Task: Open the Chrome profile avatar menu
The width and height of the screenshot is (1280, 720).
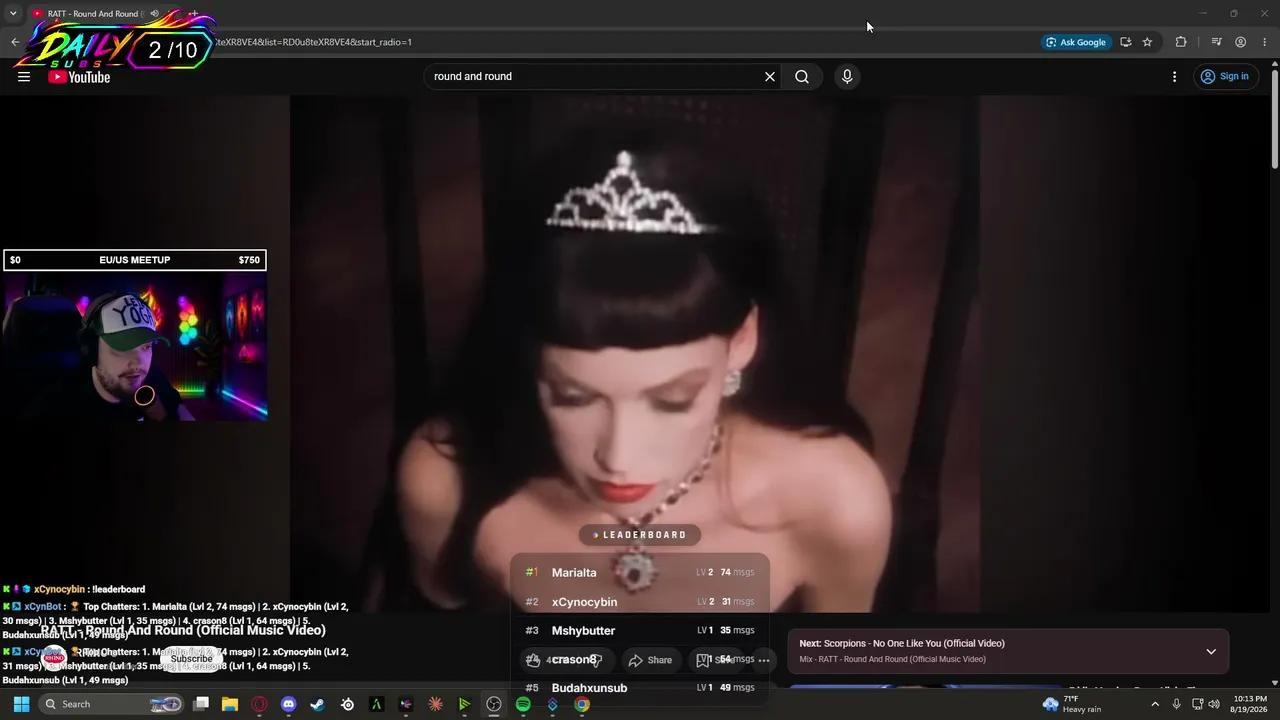Action: 1240,42
